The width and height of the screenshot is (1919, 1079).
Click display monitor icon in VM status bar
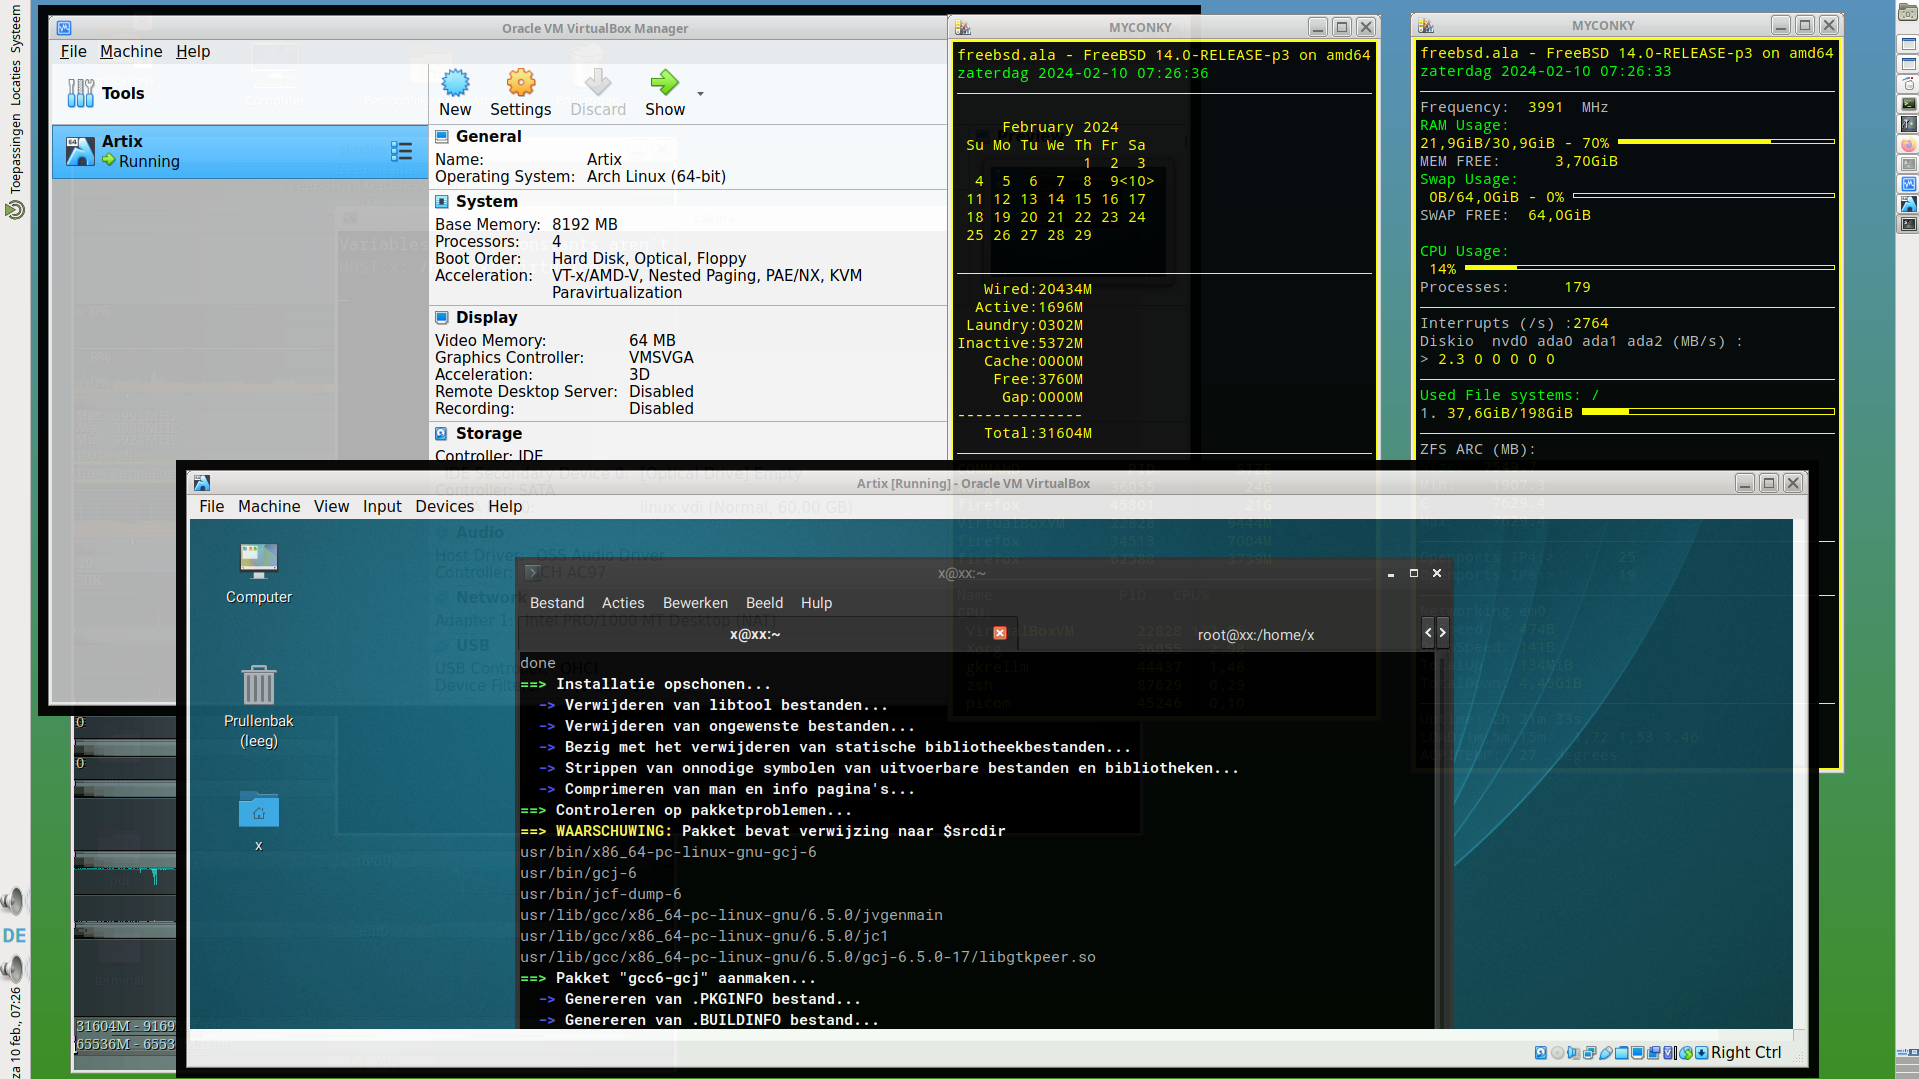point(1638,1052)
